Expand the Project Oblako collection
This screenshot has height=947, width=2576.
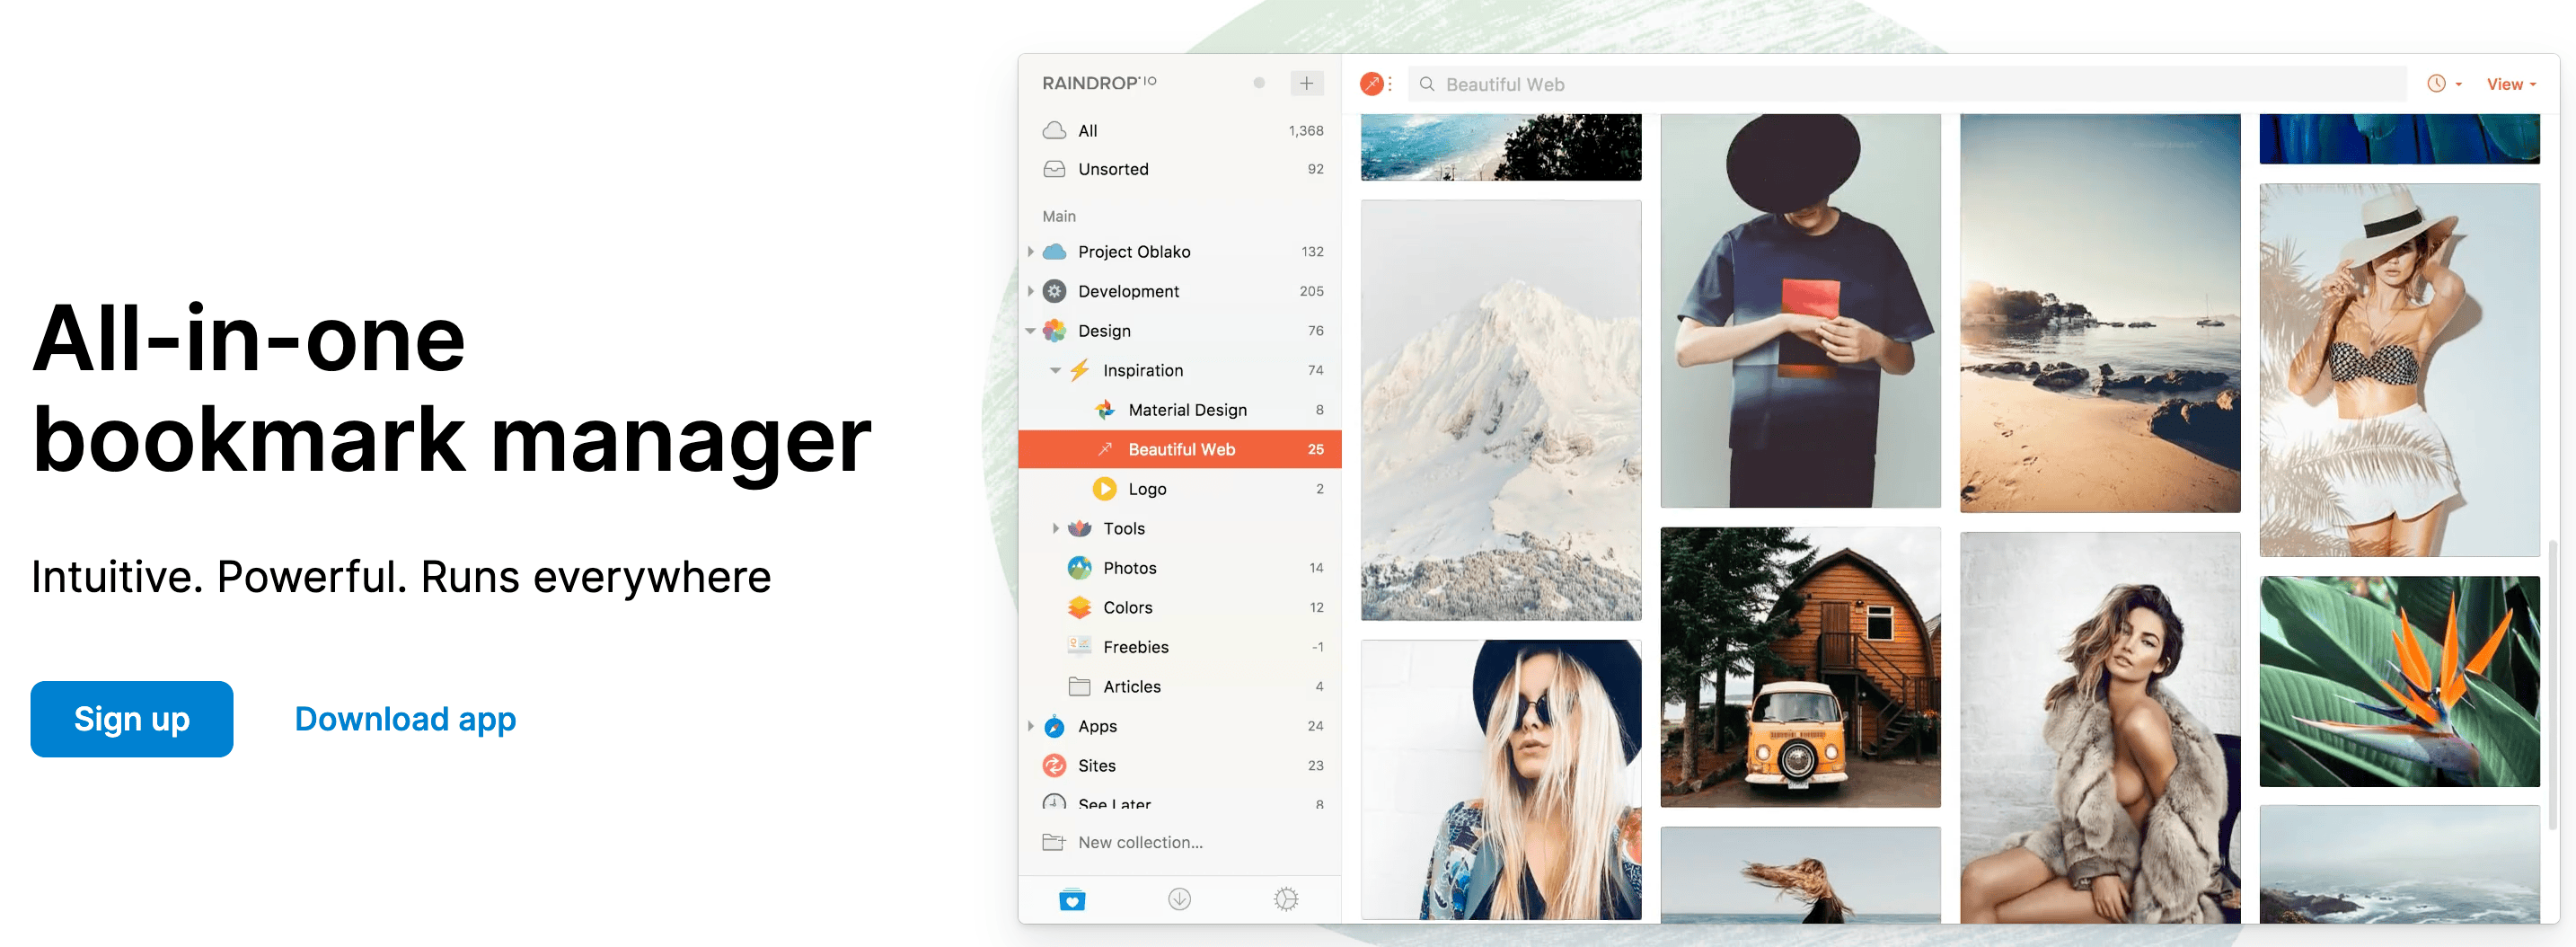click(1030, 252)
